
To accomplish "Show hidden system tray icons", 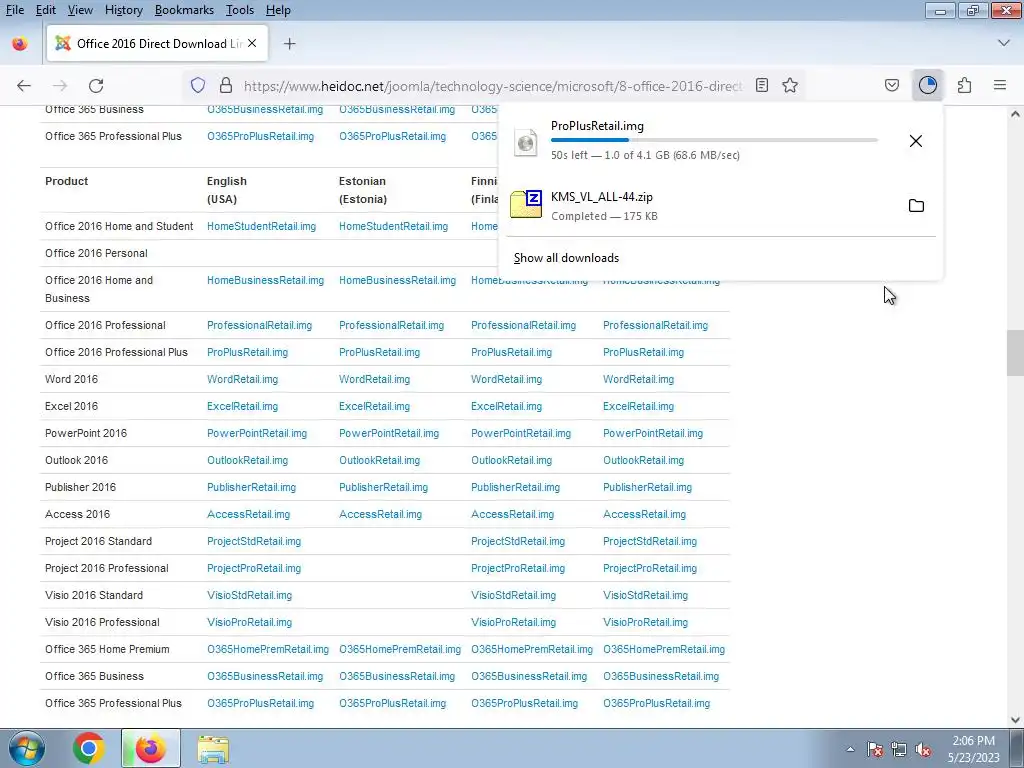I will click(850, 749).
